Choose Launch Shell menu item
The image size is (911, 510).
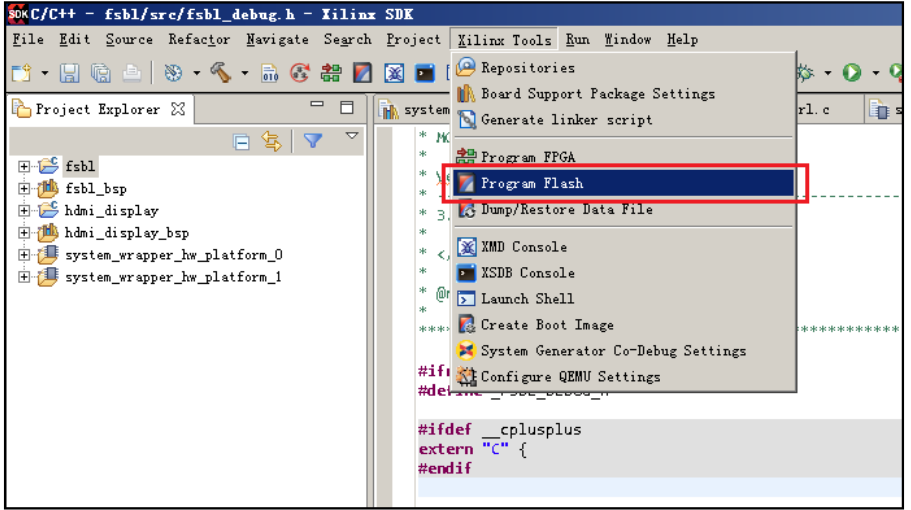tap(623, 299)
